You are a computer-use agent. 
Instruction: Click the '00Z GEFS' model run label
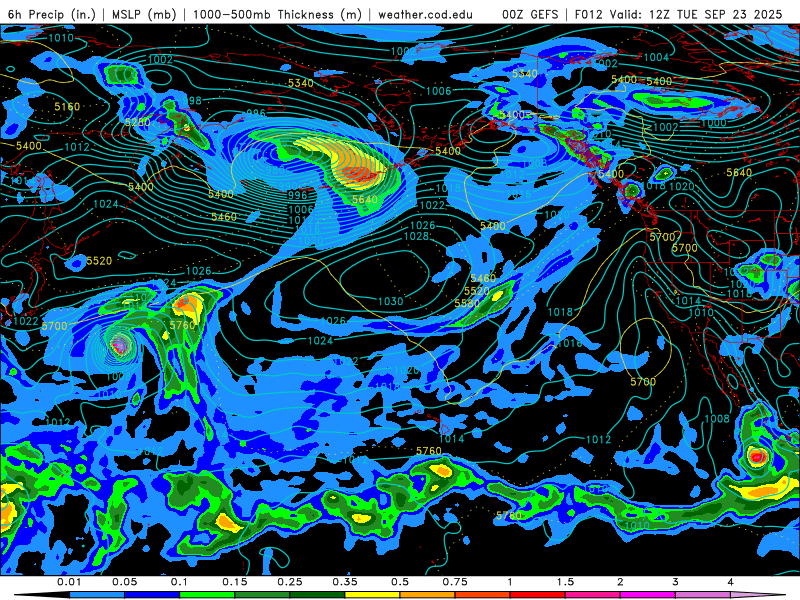tap(530, 14)
